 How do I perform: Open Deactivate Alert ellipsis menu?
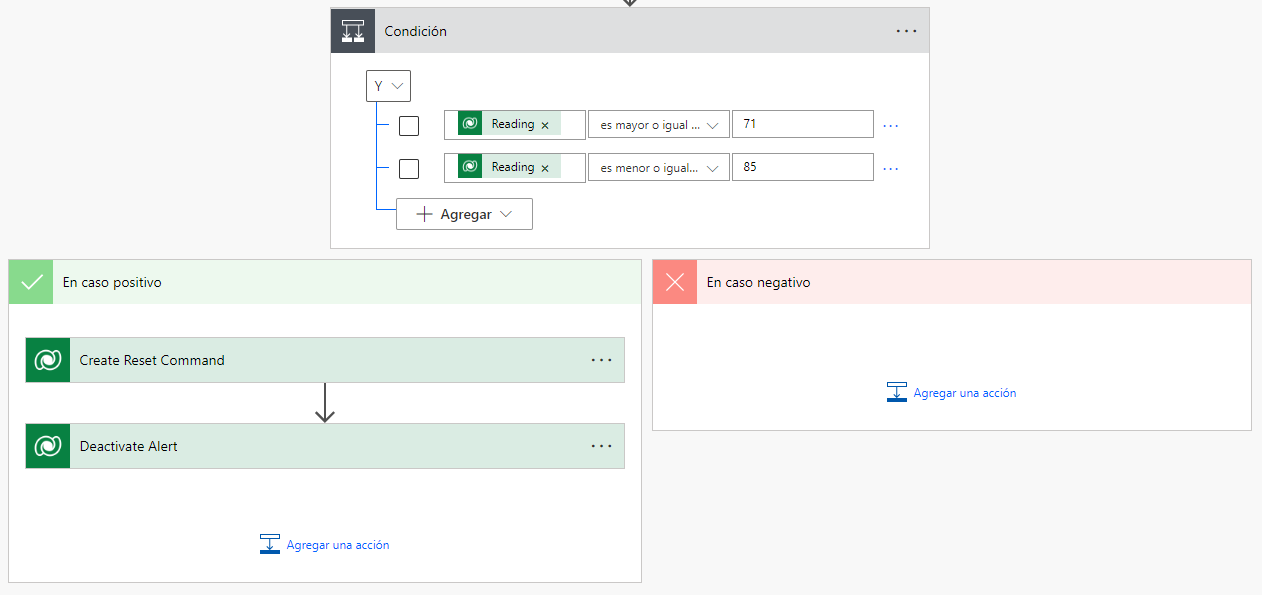click(x=601, y=446)
